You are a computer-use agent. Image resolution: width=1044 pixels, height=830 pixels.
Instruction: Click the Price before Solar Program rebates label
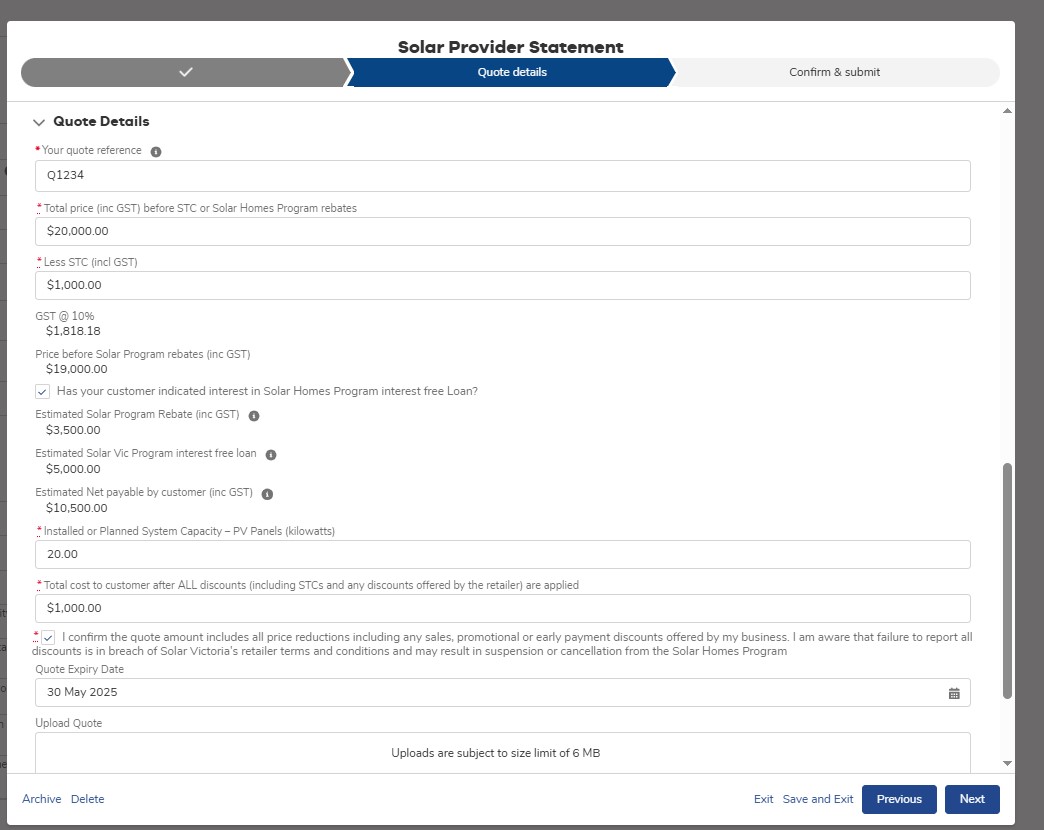(x=142, y=354)
